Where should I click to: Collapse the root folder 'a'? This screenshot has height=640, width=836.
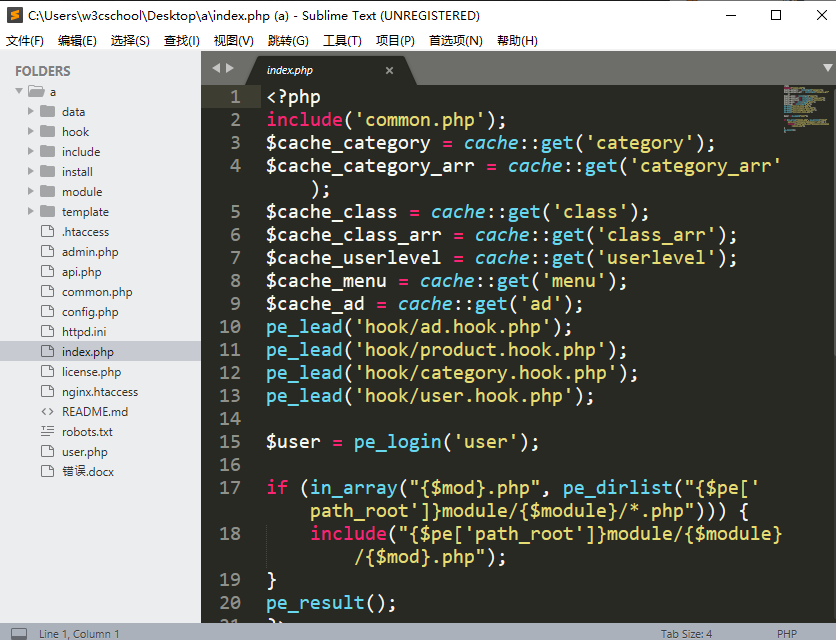point(19,91)
